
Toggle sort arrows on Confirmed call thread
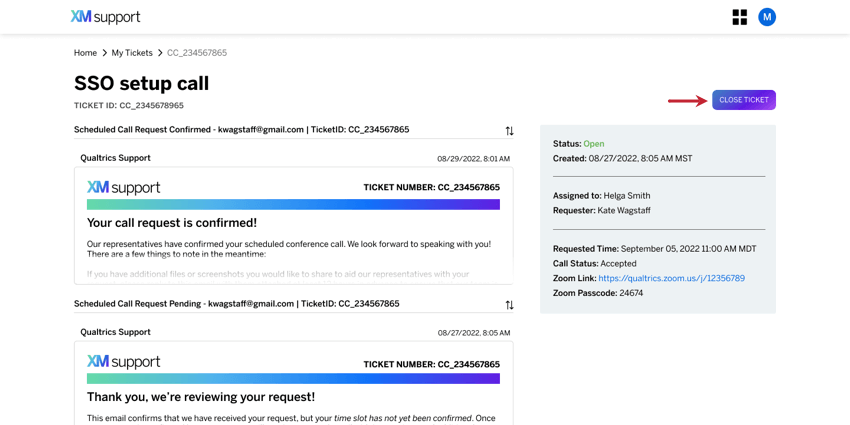(509, 131)
